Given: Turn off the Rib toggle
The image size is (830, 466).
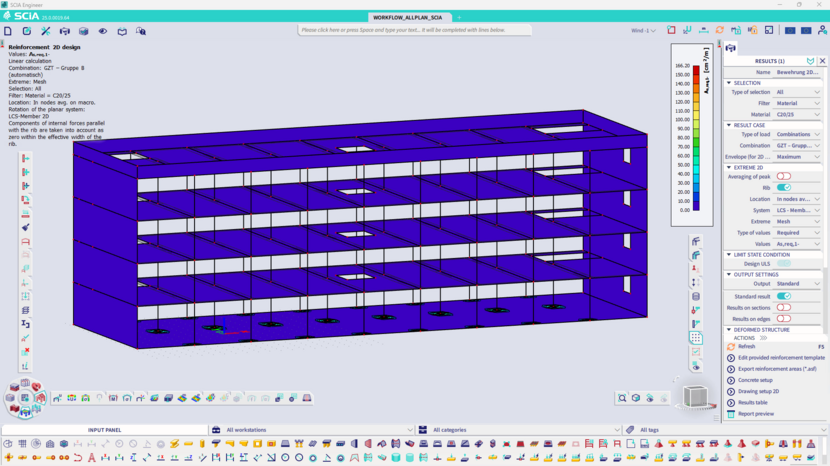Looking at the screenshot, I should [x=784, y=187].
